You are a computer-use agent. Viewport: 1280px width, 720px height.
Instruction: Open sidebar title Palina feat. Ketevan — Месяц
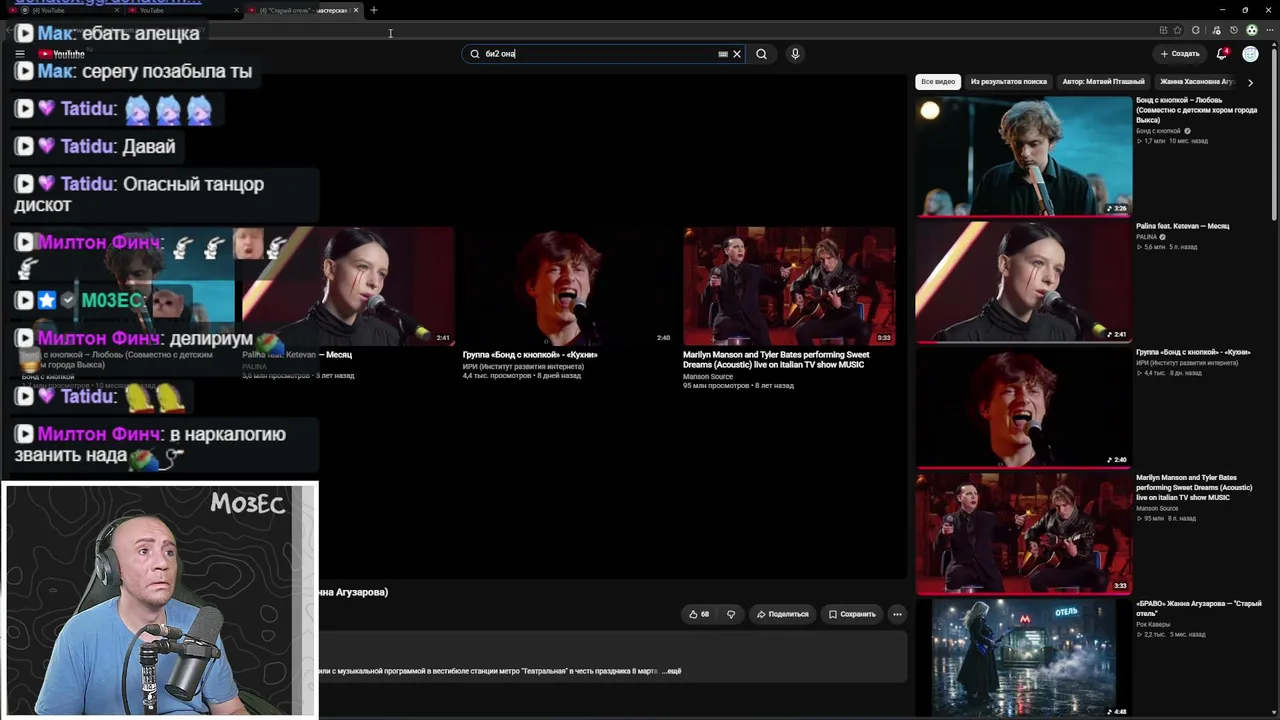pos(1182,226)
